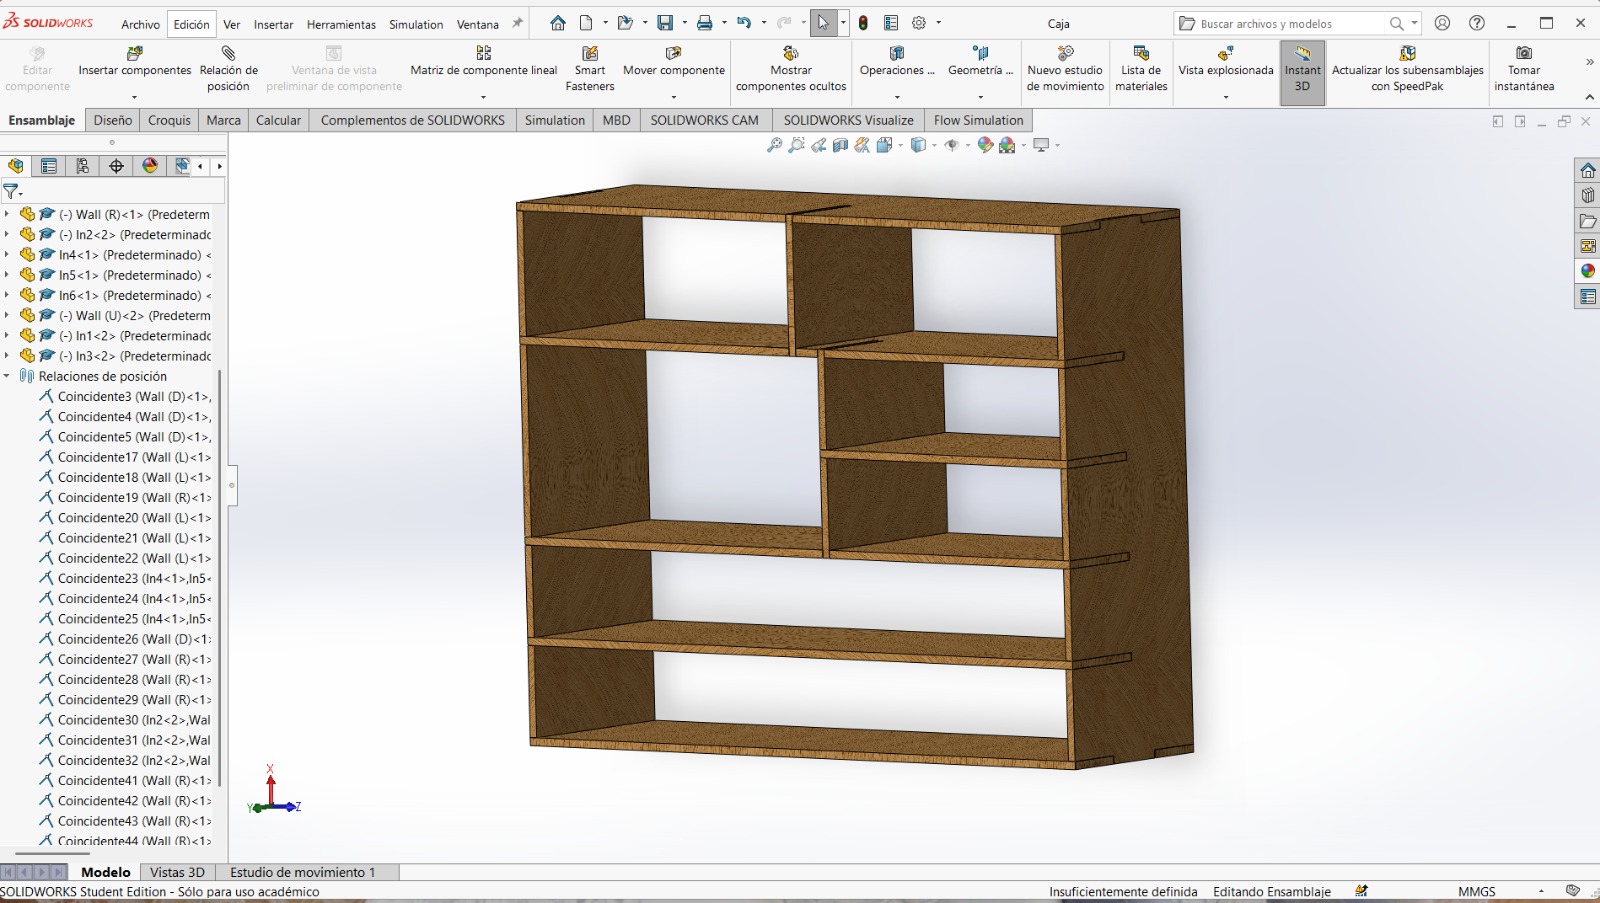Click the Open file icon

[x=625, y=23]
